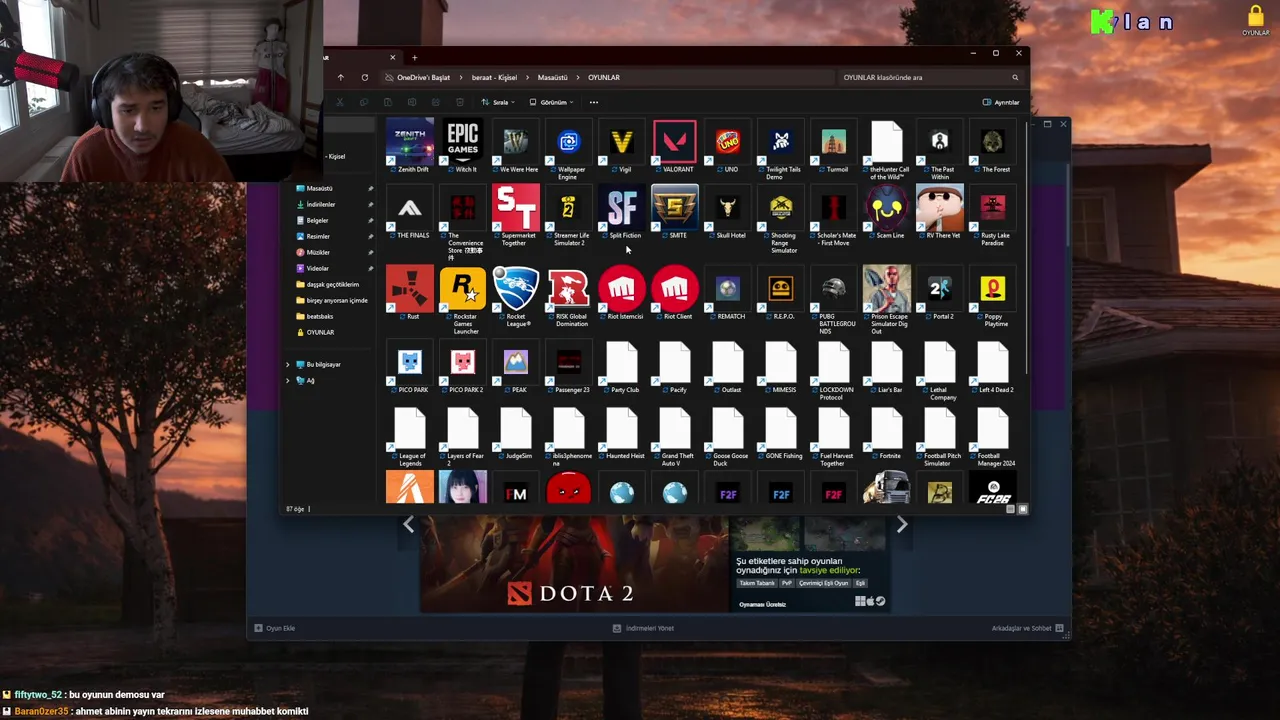The width and height of the screenshot is (1280, 720).
Task: Click the refresh button in Explorer
Action: point(365,77)
